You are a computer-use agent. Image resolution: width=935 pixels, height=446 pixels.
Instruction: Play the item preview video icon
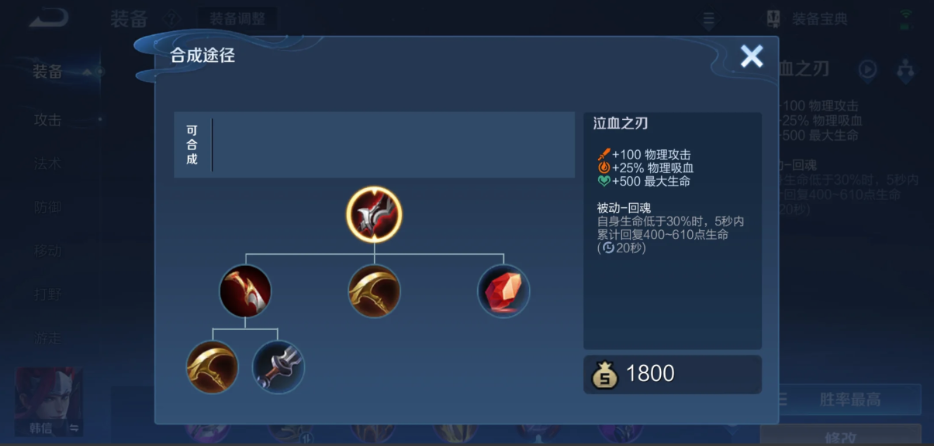pos(868,70)
